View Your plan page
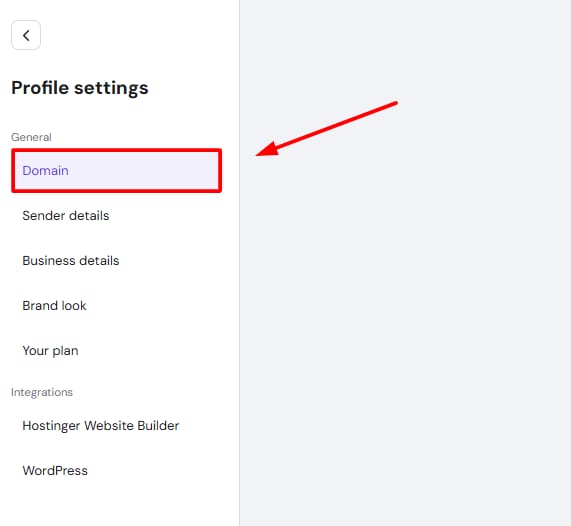The height and width of the screenshot is (526, 571). pyautogui.click(x=117, y=350)
